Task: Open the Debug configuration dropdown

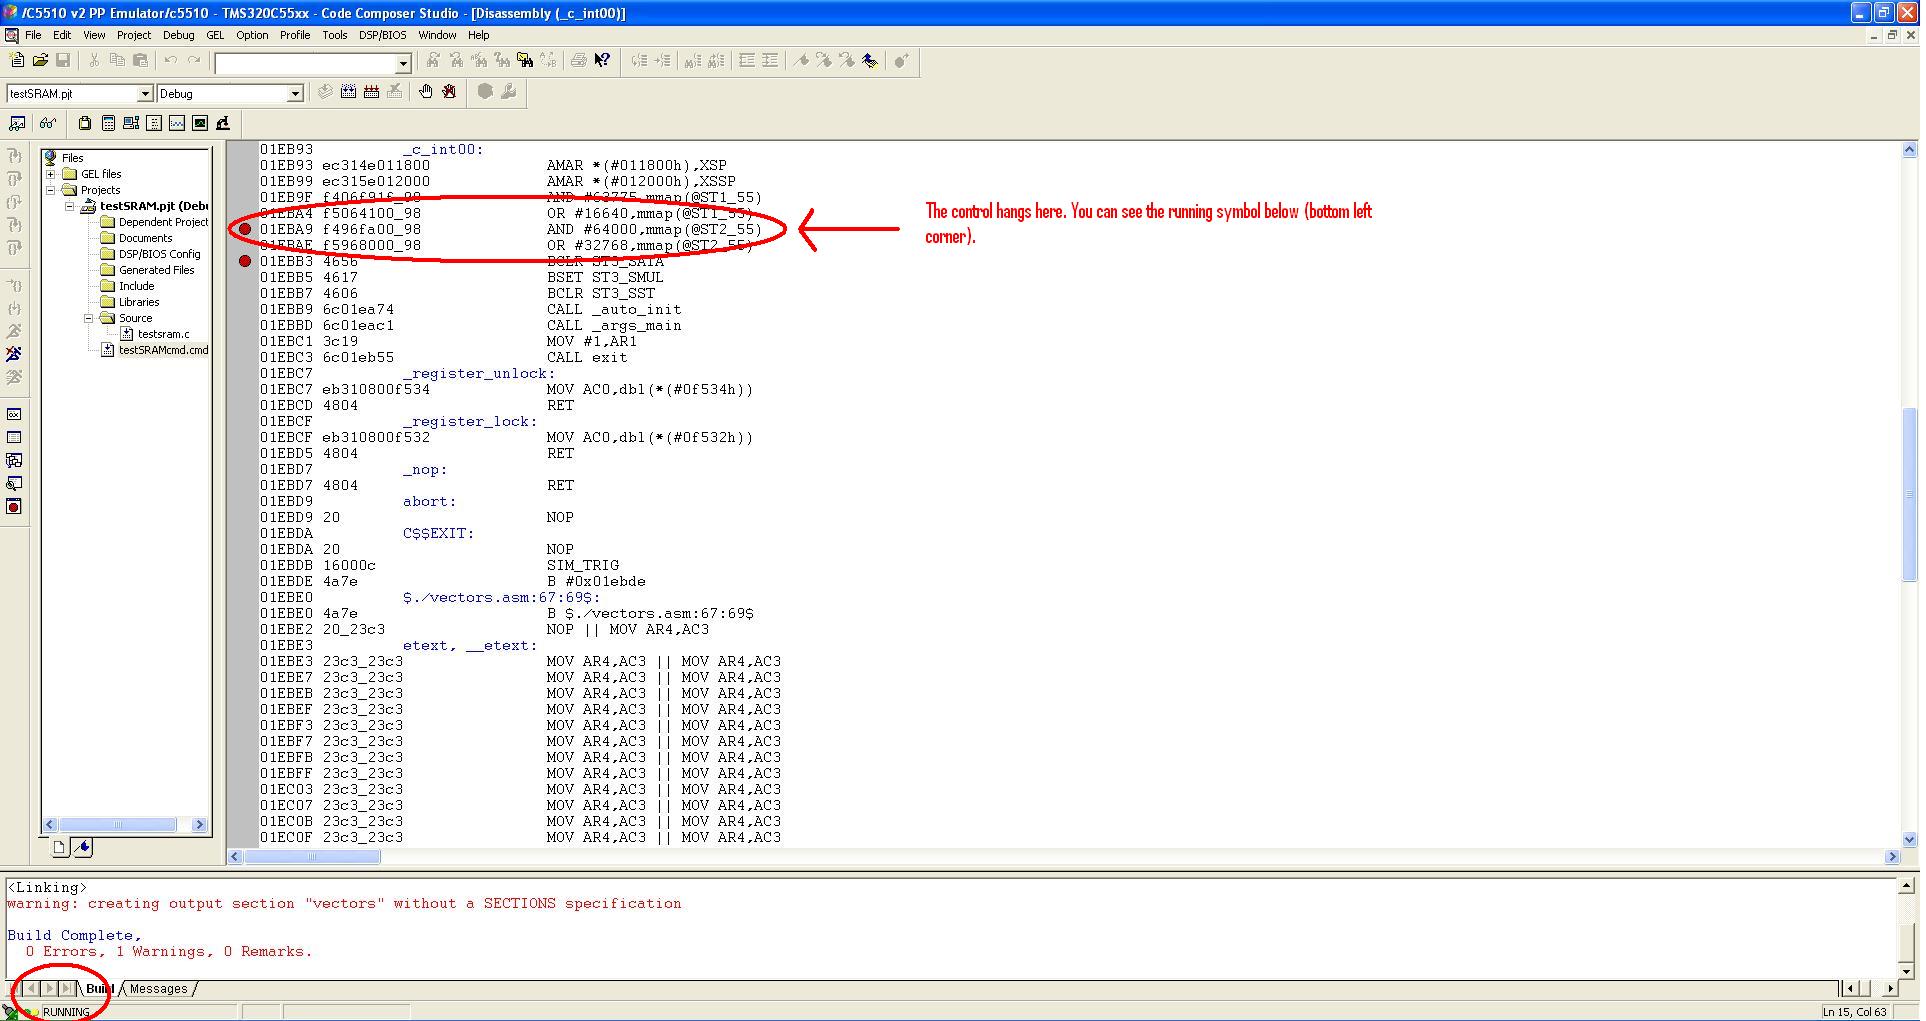Action: 295,93
